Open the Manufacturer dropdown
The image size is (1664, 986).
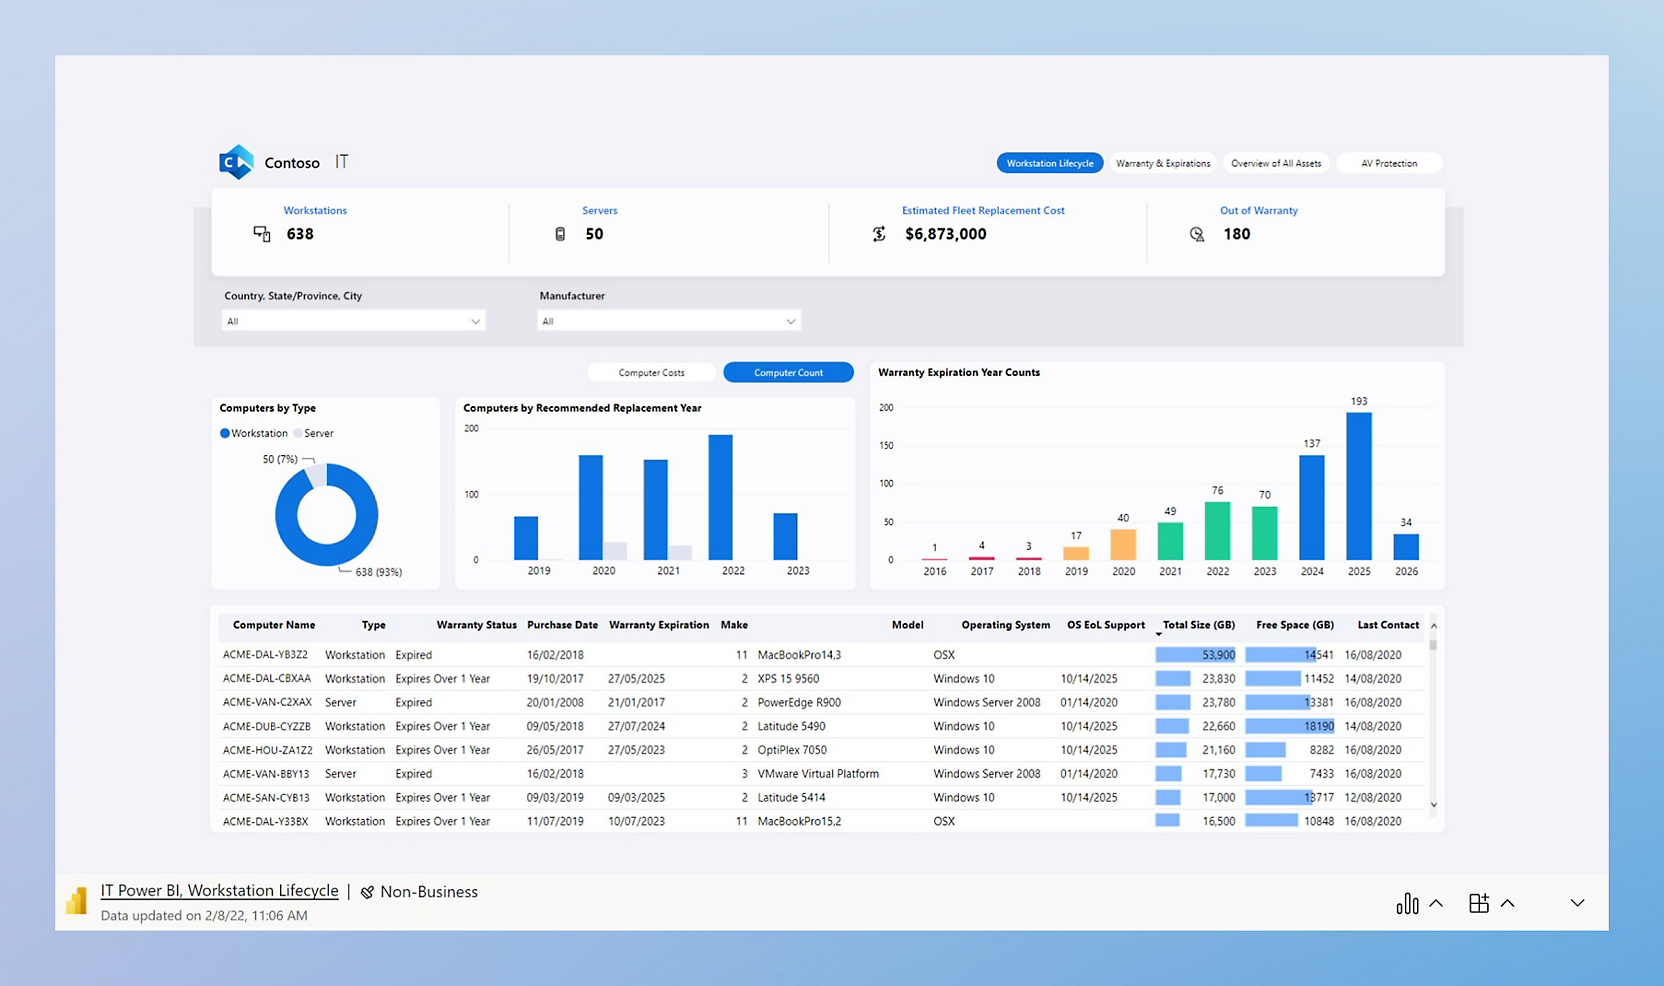pyautogui.click(x=669, y=321)
